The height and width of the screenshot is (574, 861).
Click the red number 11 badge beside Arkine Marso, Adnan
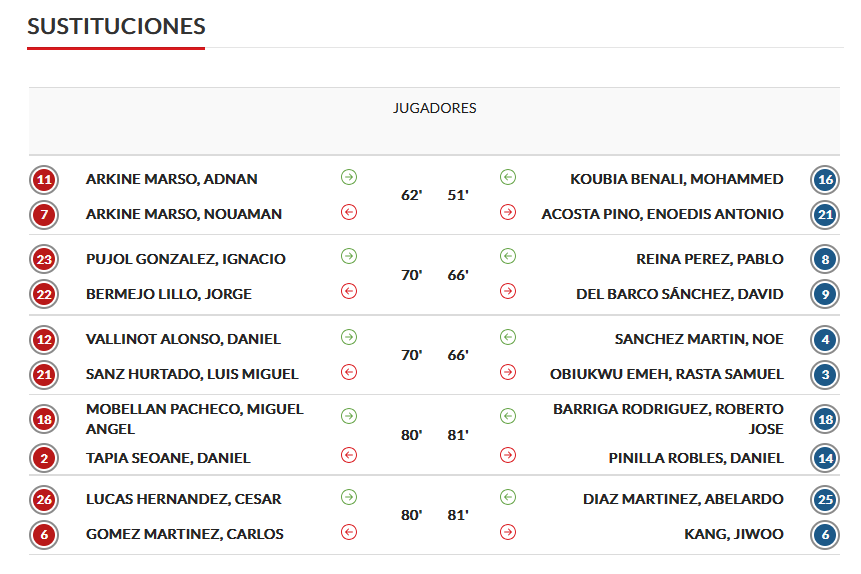coord(44,180)
